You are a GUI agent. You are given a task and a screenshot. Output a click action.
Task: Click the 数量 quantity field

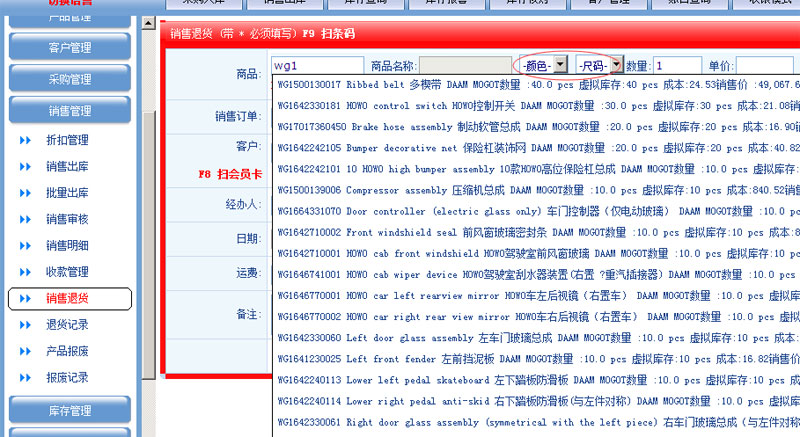(678, 65)
